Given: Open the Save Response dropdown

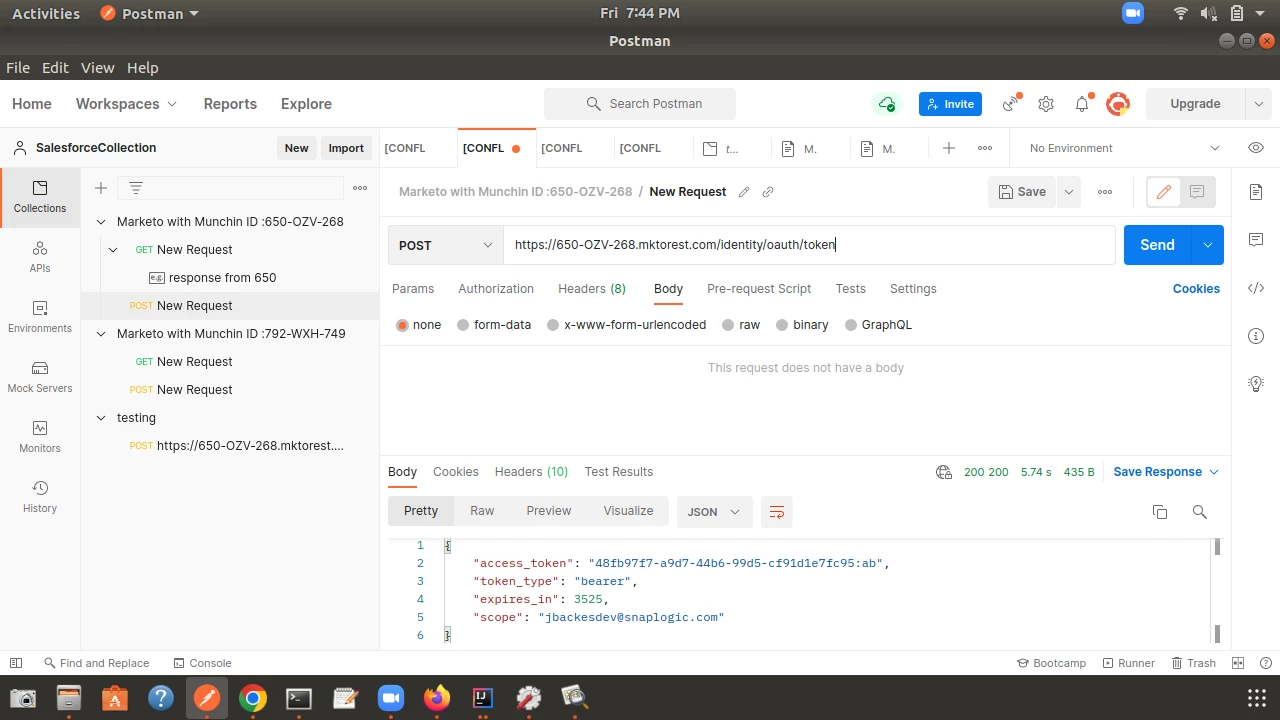Looking at the screenshot, I should (x=1166, y=472).
